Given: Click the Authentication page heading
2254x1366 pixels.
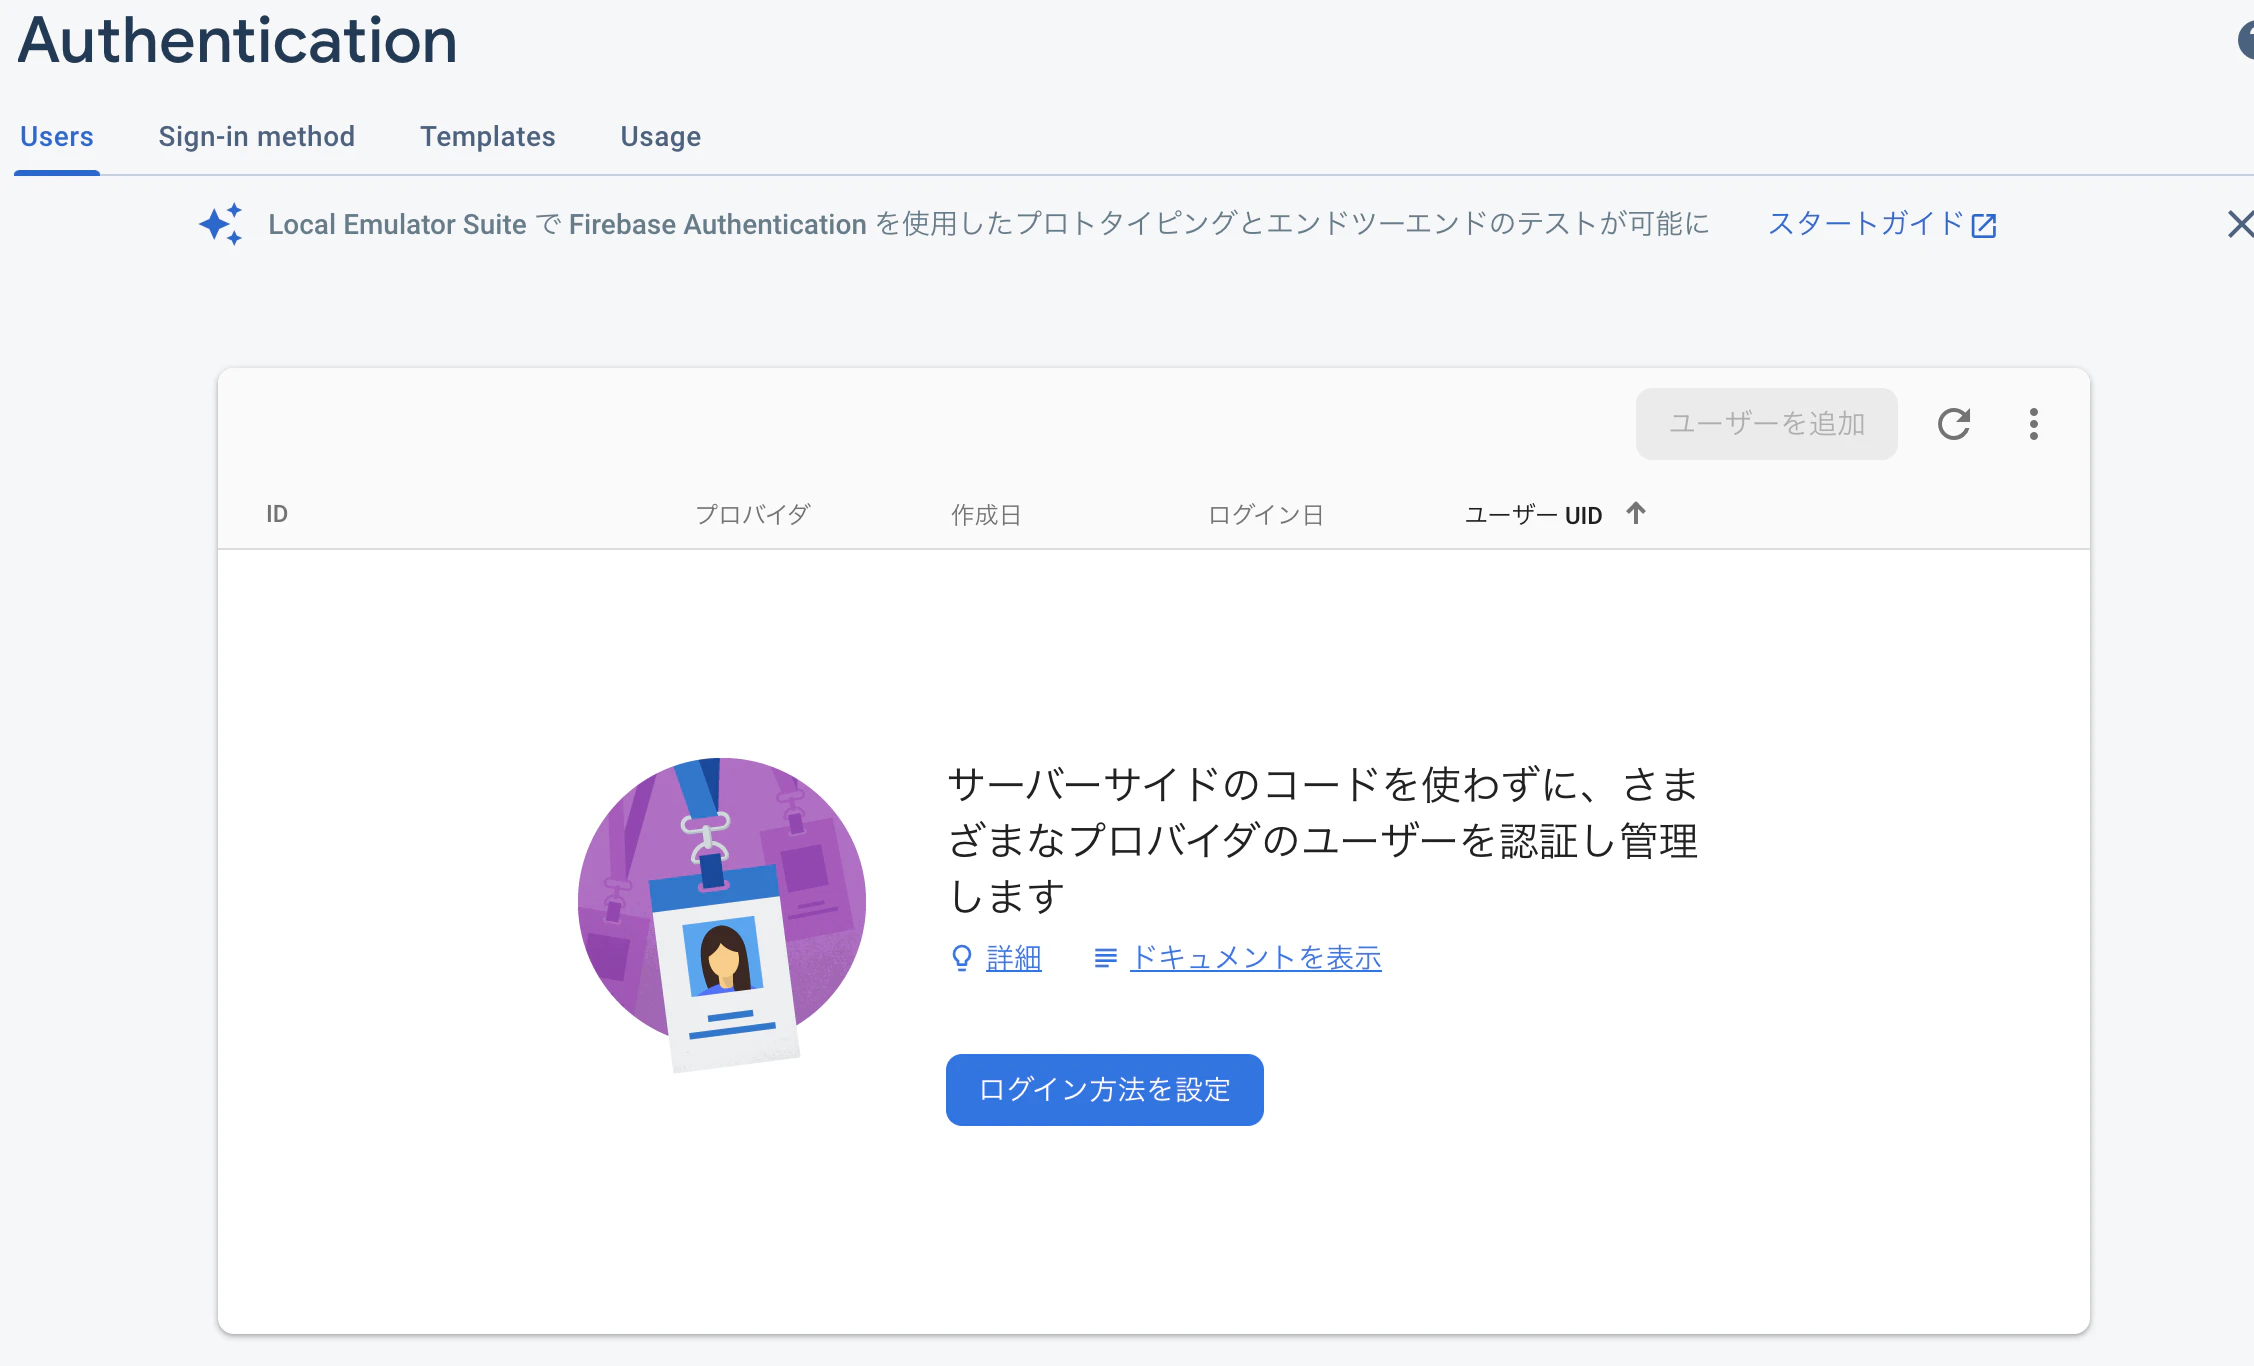Looking at the screenshot, I should click(x=237, y=40).
